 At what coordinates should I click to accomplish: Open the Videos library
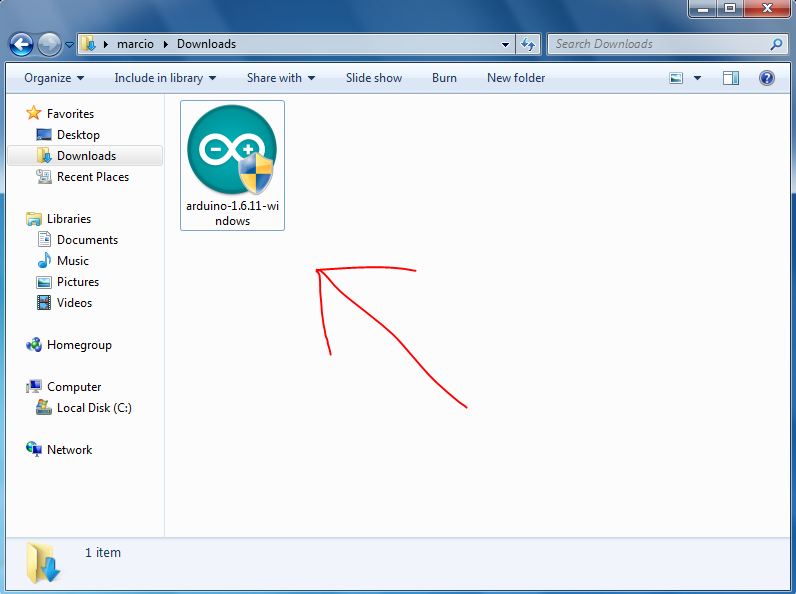point(74,303)
